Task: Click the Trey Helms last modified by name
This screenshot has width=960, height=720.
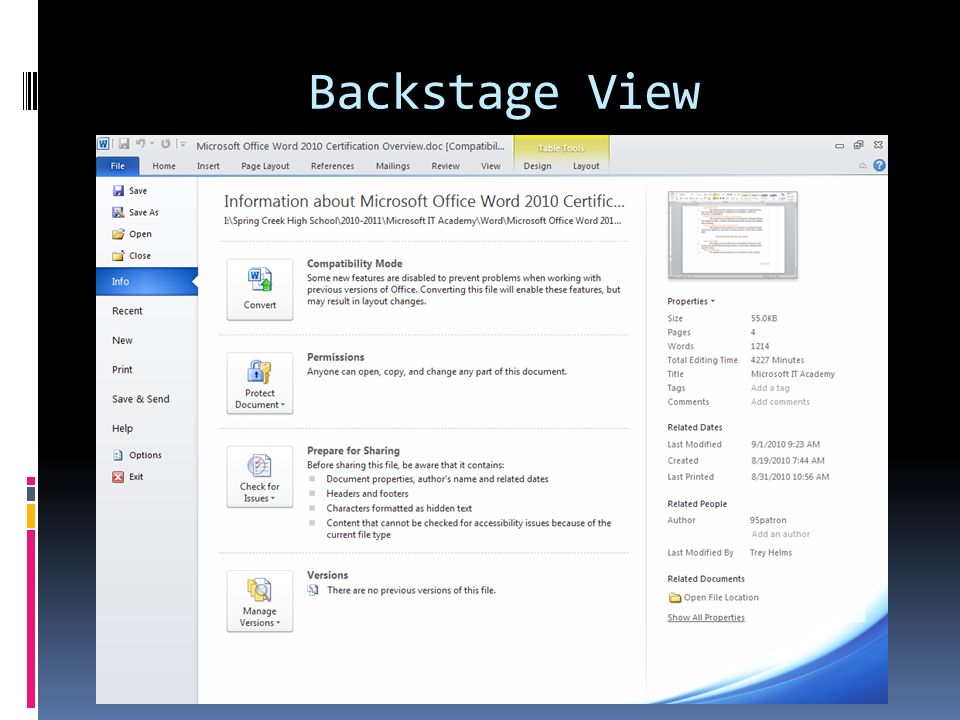Action: click(771, 553)
